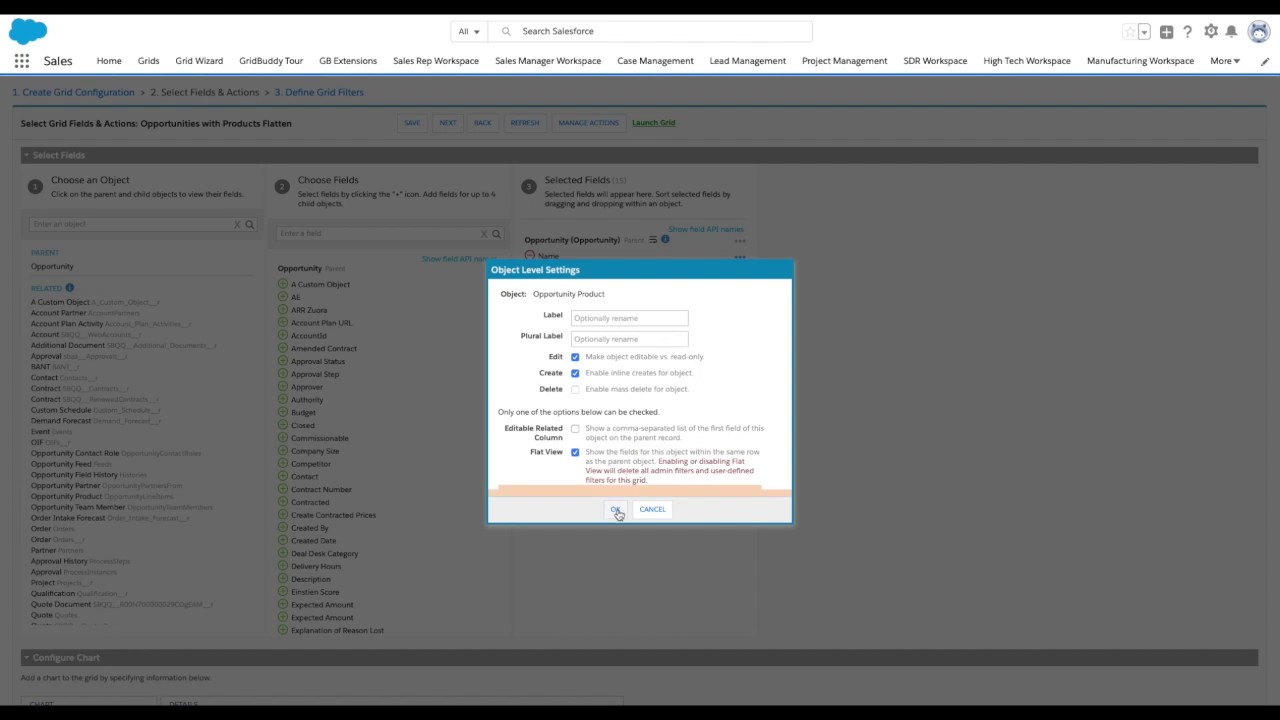Check the Editable Related Column option

tap(575, 429)
